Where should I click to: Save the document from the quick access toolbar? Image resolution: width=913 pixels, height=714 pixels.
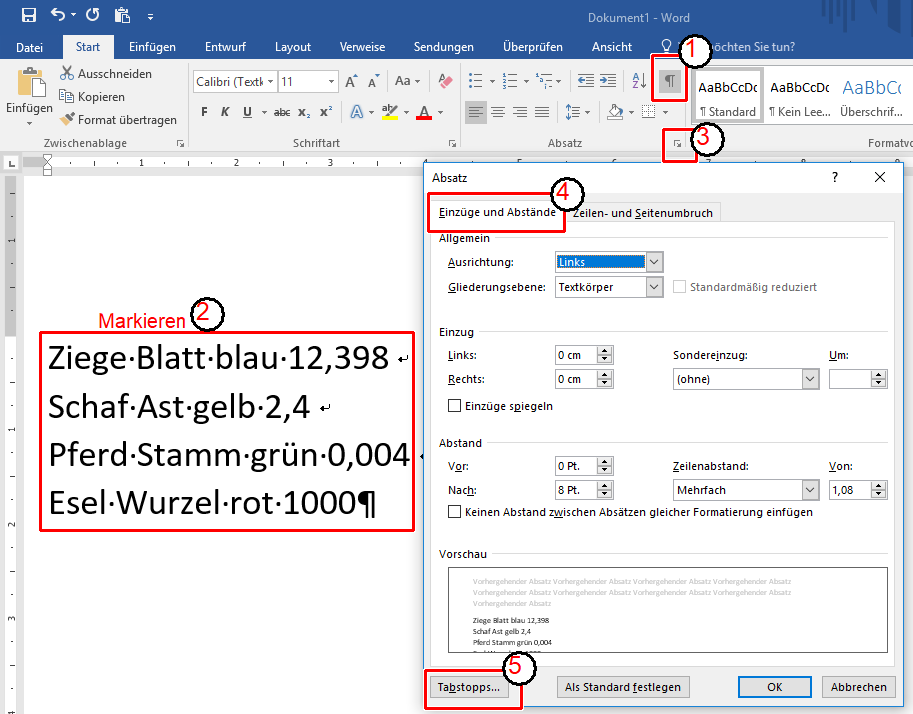[x=29, y=15]
